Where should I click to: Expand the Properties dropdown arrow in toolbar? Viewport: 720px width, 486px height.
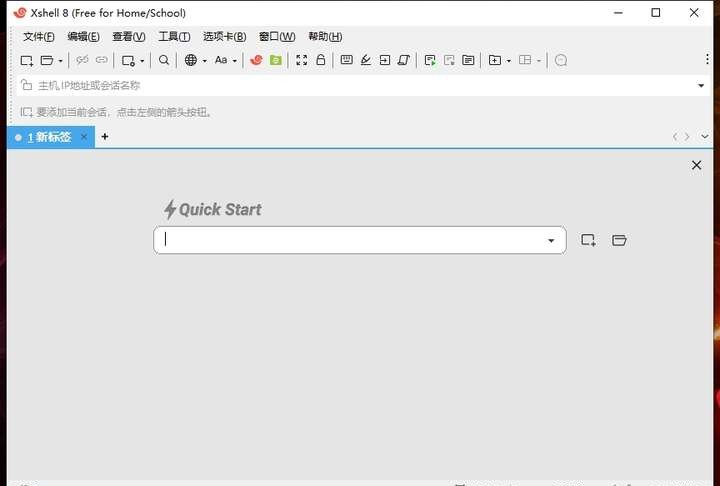point(142,61)
